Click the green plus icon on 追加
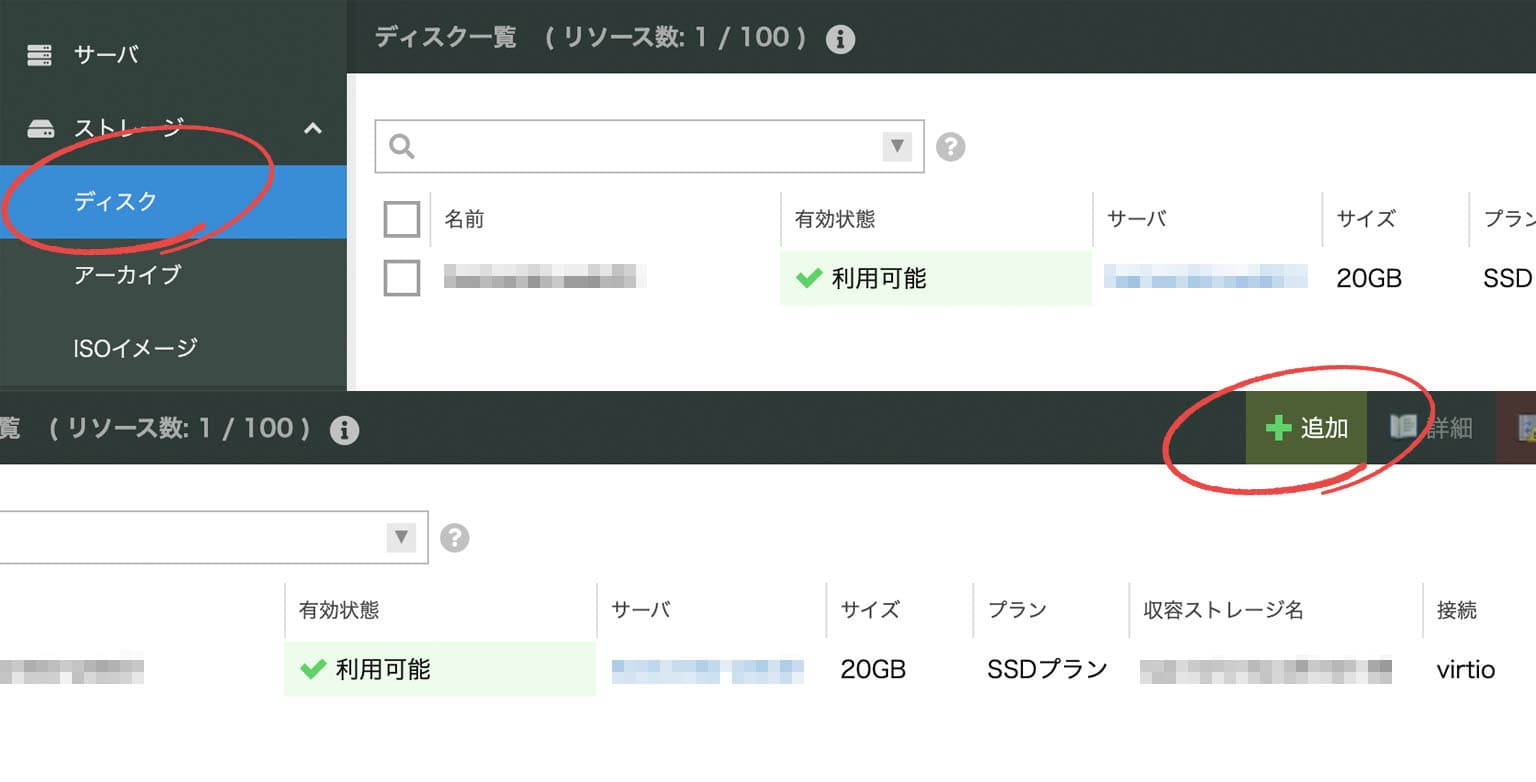 [x=1278, y=428]
